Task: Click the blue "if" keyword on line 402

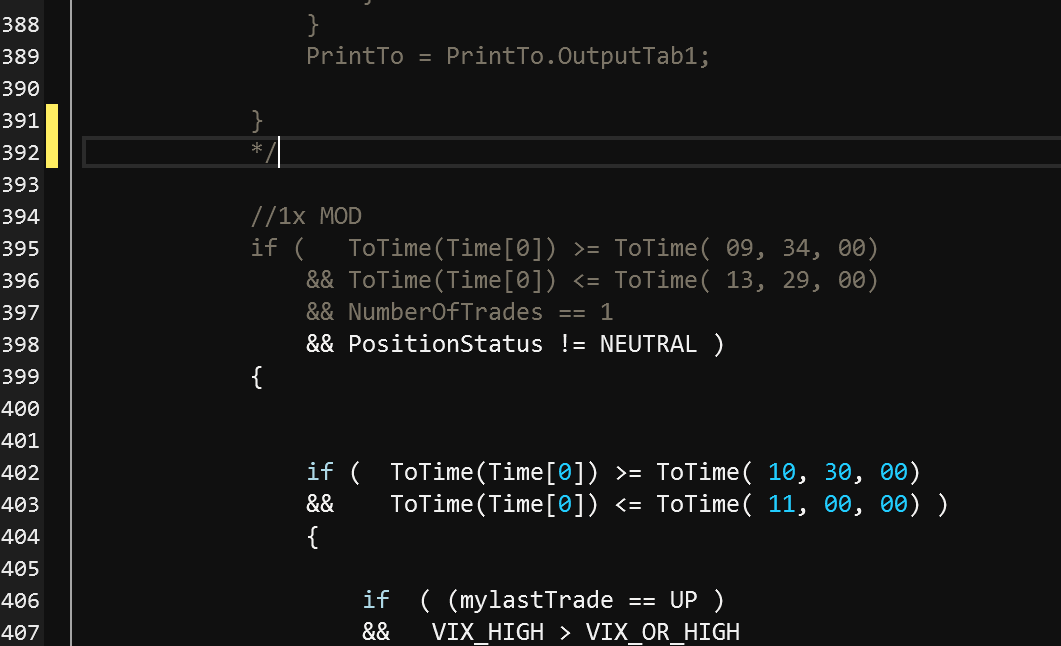Action: pyautogui.click(x=320, y=472)
